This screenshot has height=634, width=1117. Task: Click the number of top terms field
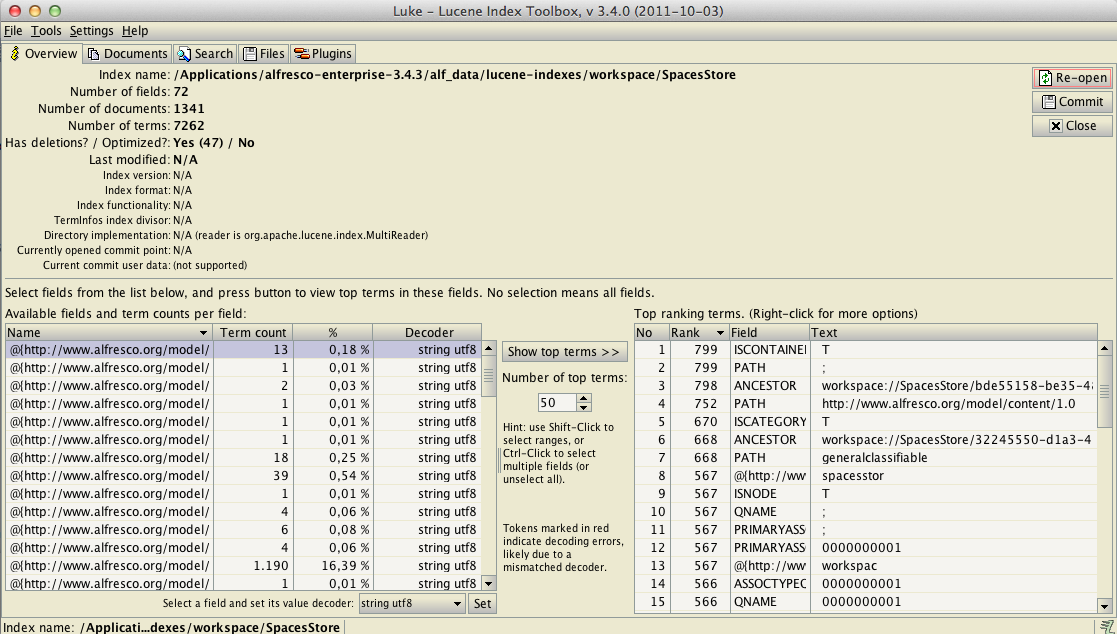pos(556,402)
